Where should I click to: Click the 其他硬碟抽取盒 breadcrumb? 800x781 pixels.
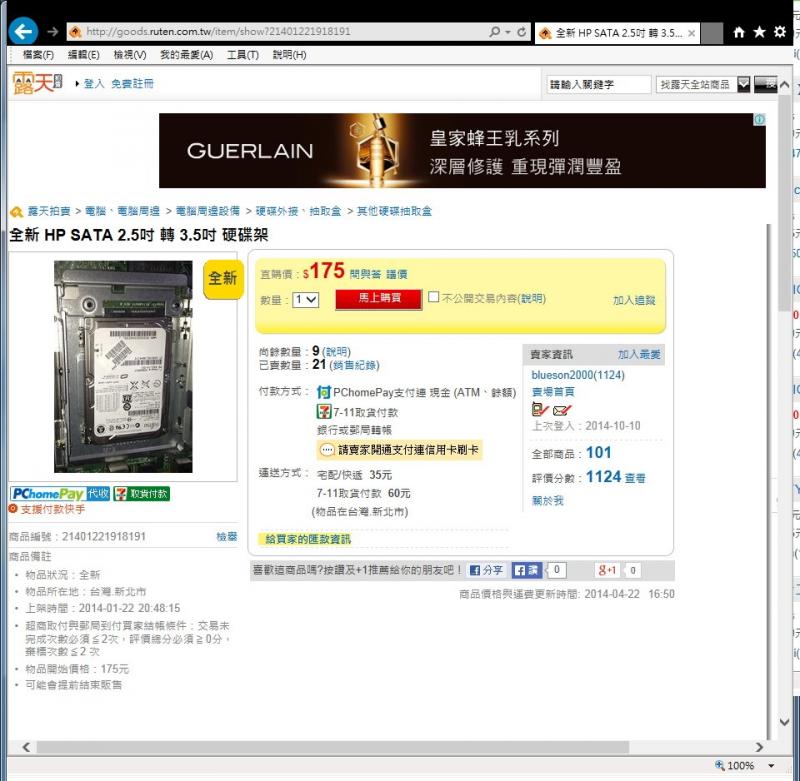pos(394,211)
